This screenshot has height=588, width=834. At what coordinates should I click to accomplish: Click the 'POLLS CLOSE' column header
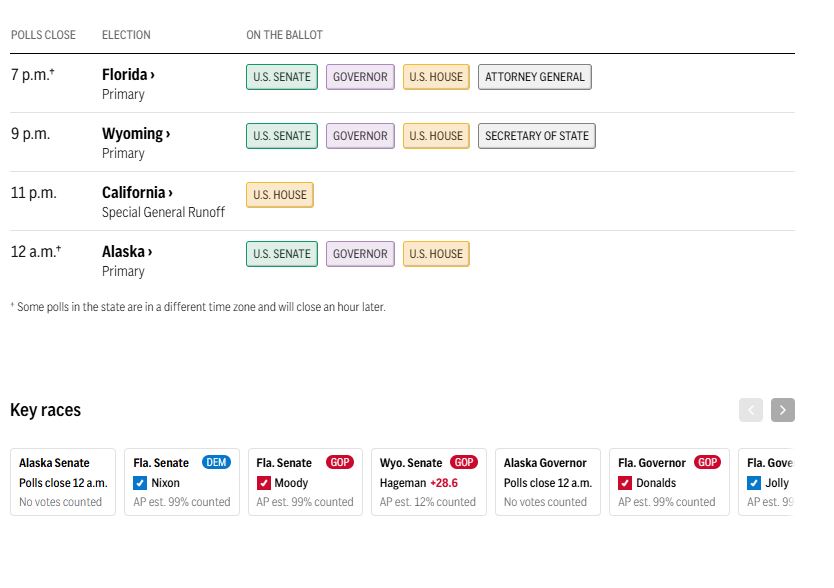point(43,35)
